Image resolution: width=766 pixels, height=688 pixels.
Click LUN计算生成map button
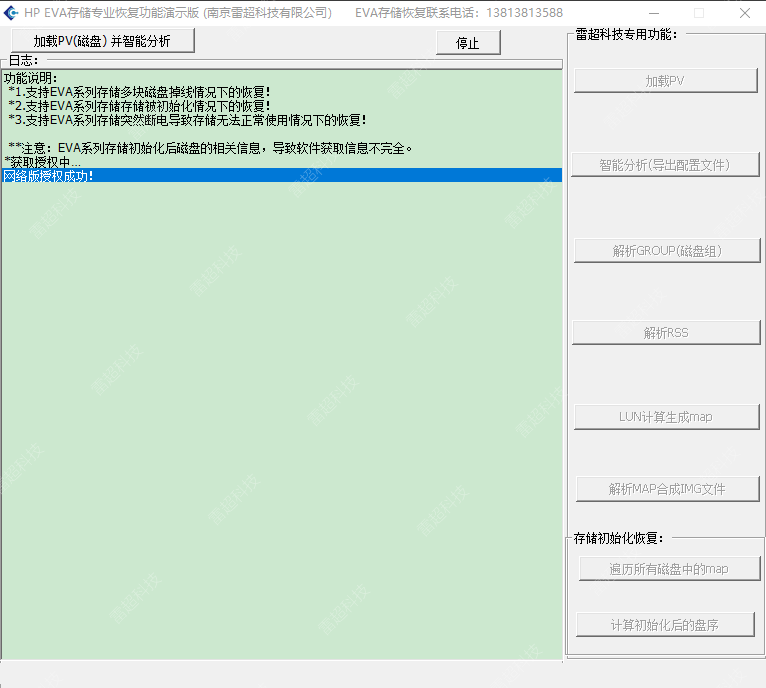[666, 417]
